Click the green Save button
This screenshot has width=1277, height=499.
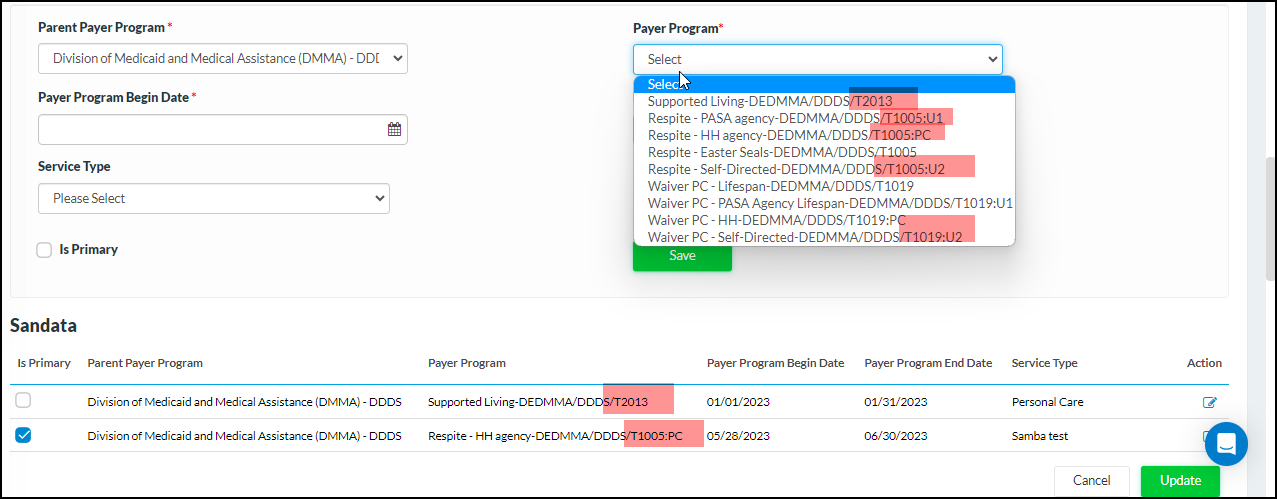click(x=682, y=256)
